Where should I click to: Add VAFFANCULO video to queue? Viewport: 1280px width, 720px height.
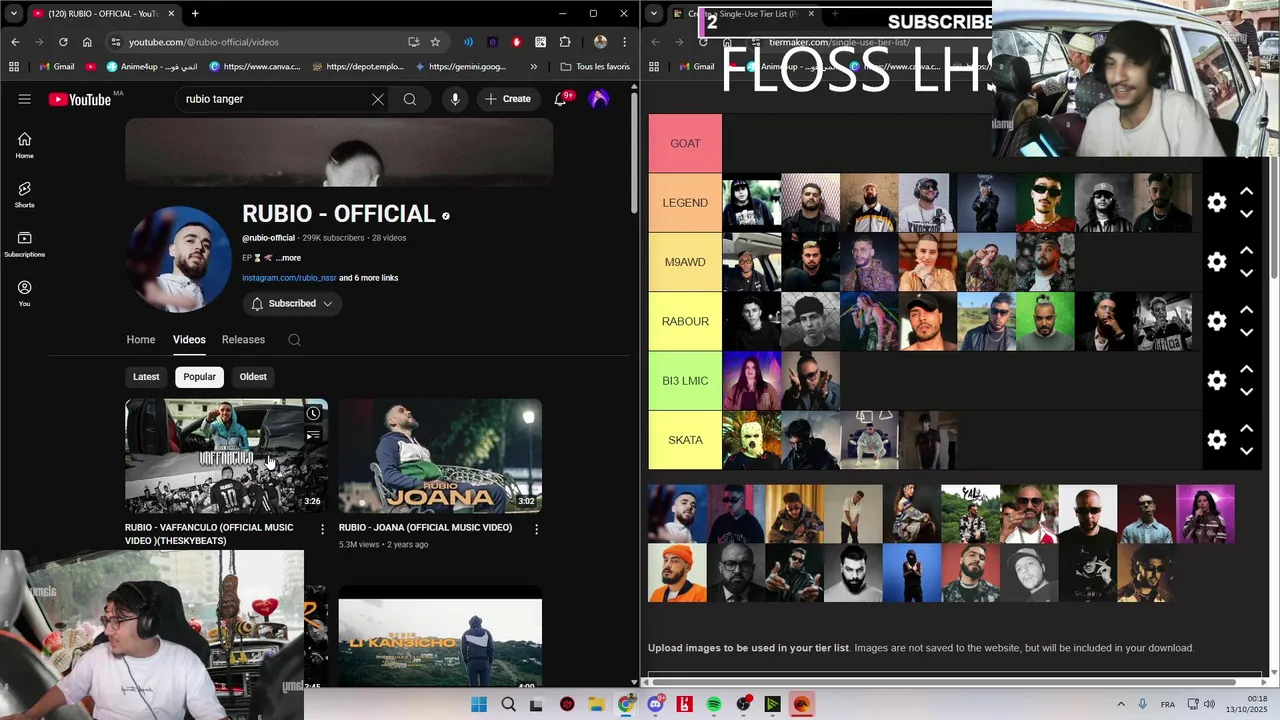click(x=313, y=436)
